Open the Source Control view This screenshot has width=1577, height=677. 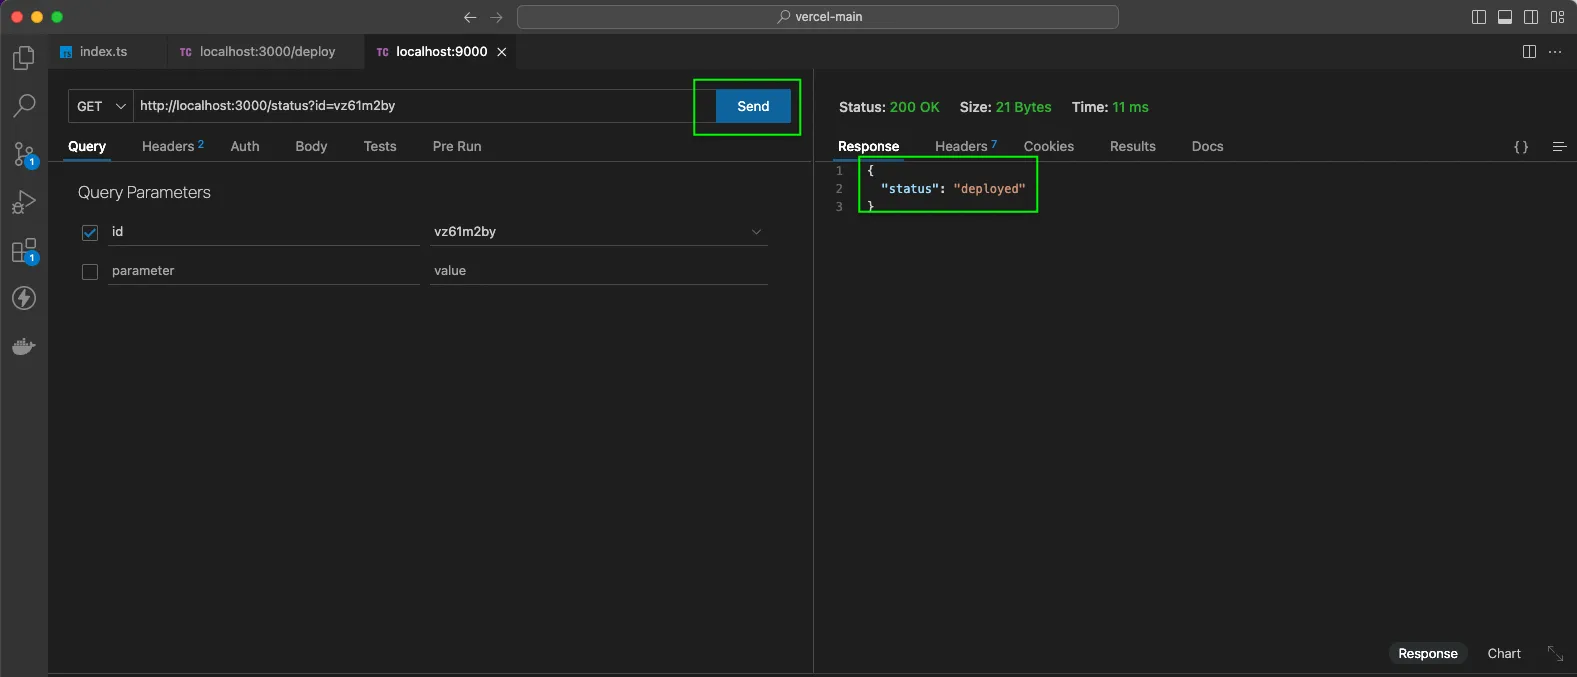tap(24, 153)
